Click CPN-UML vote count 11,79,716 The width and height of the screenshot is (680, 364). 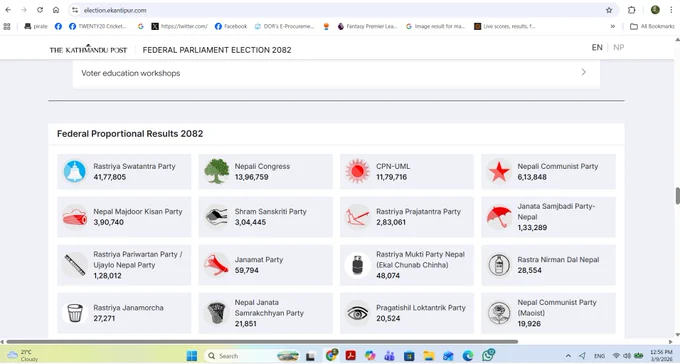click(391, 177)
